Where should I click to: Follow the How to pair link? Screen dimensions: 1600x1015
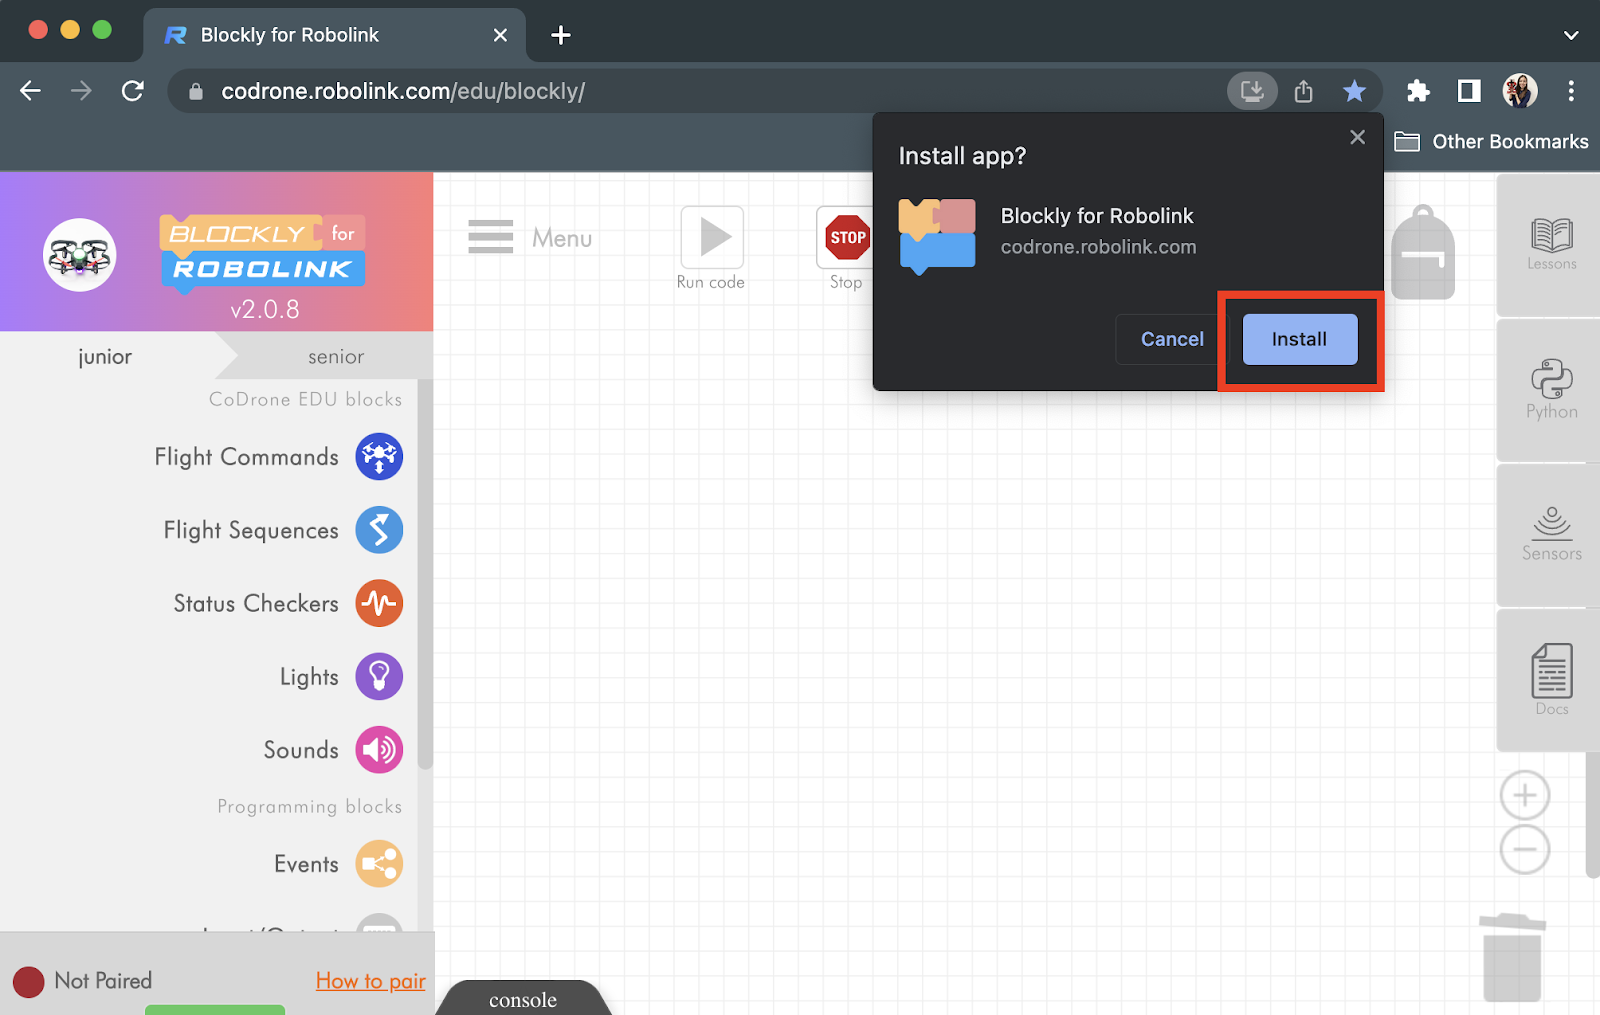[371, 981]
